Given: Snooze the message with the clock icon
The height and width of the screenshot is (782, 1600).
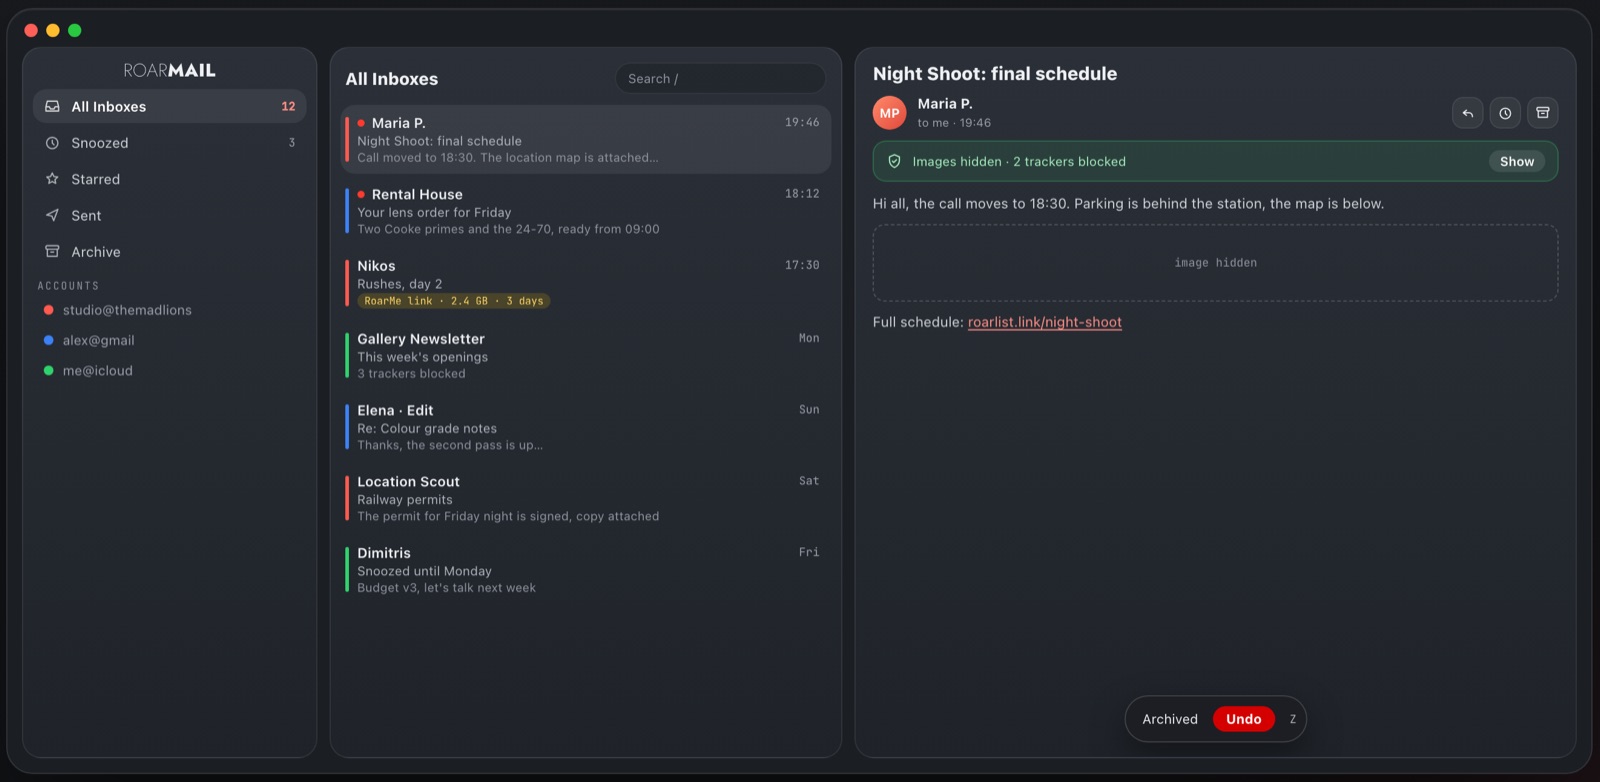Looking at the screenshot, I should pos(1505,113).
